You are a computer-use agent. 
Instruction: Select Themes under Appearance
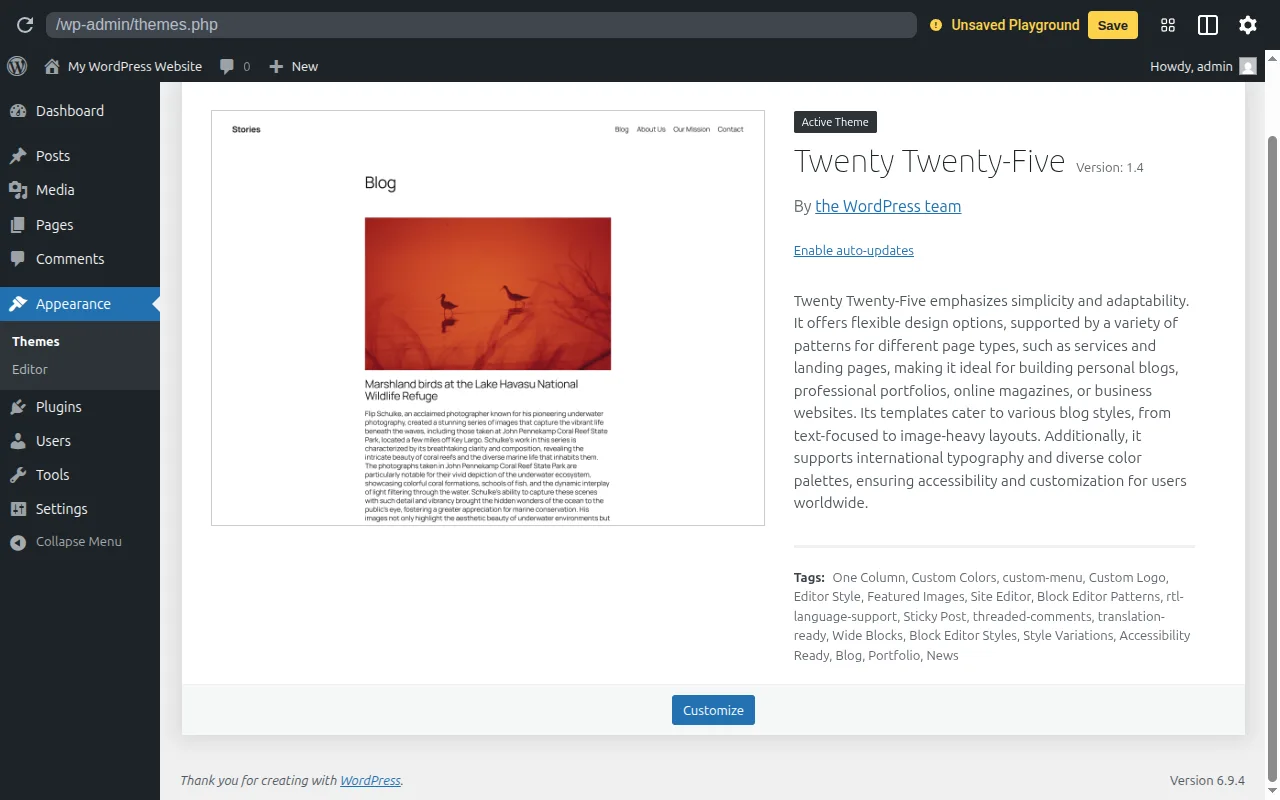pyautogui.click(x=35, y=341)
